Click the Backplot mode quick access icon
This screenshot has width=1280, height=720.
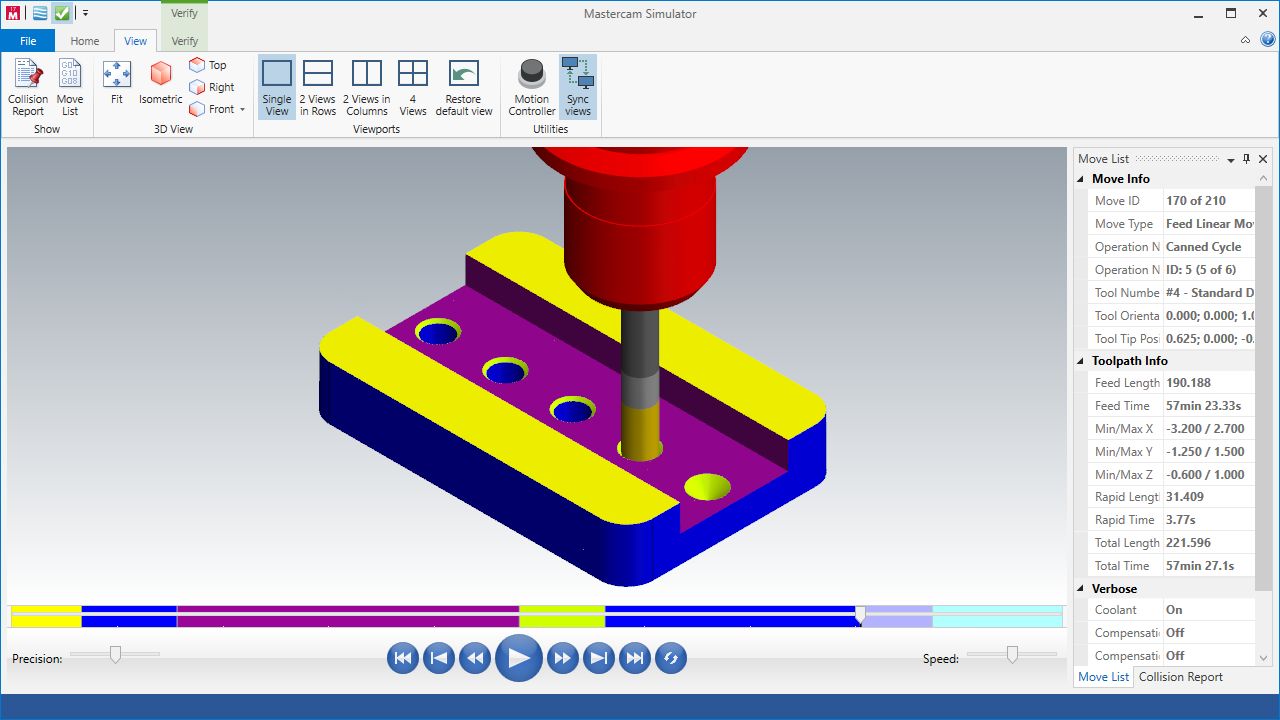[x=40, y=13]
